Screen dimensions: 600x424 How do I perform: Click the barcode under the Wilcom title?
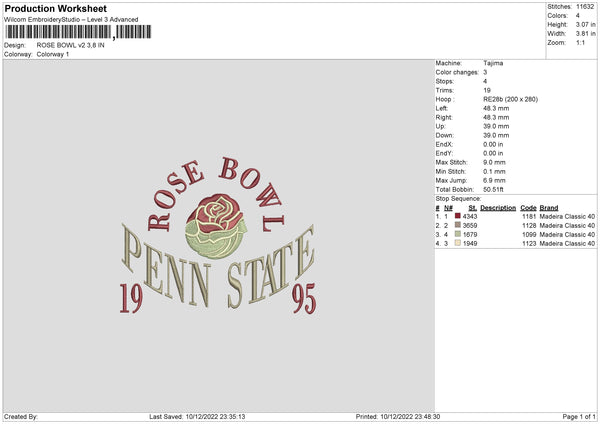click(x=78, y=32)
